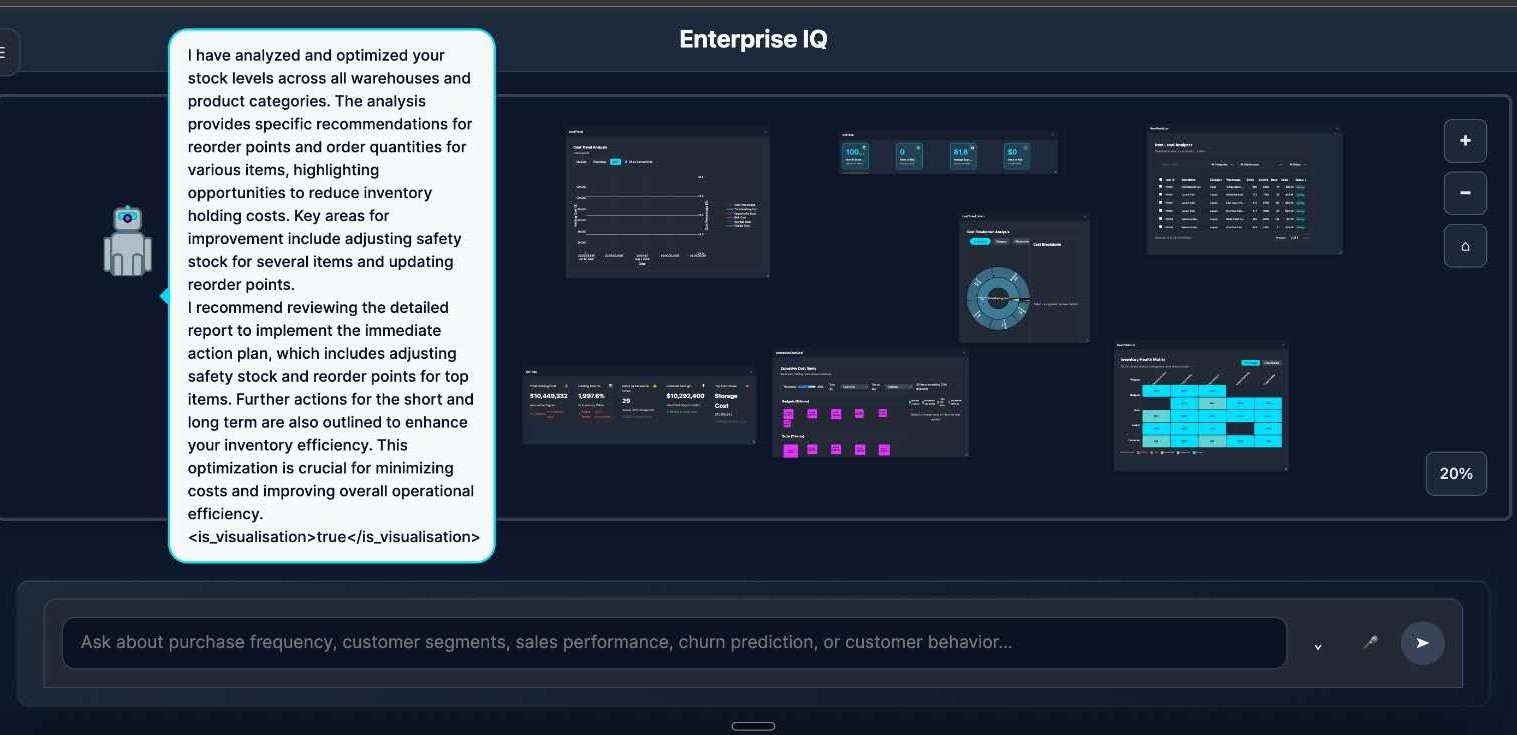
Task: Click the microphone voice input icon
Action: (x=1370, y=643)
